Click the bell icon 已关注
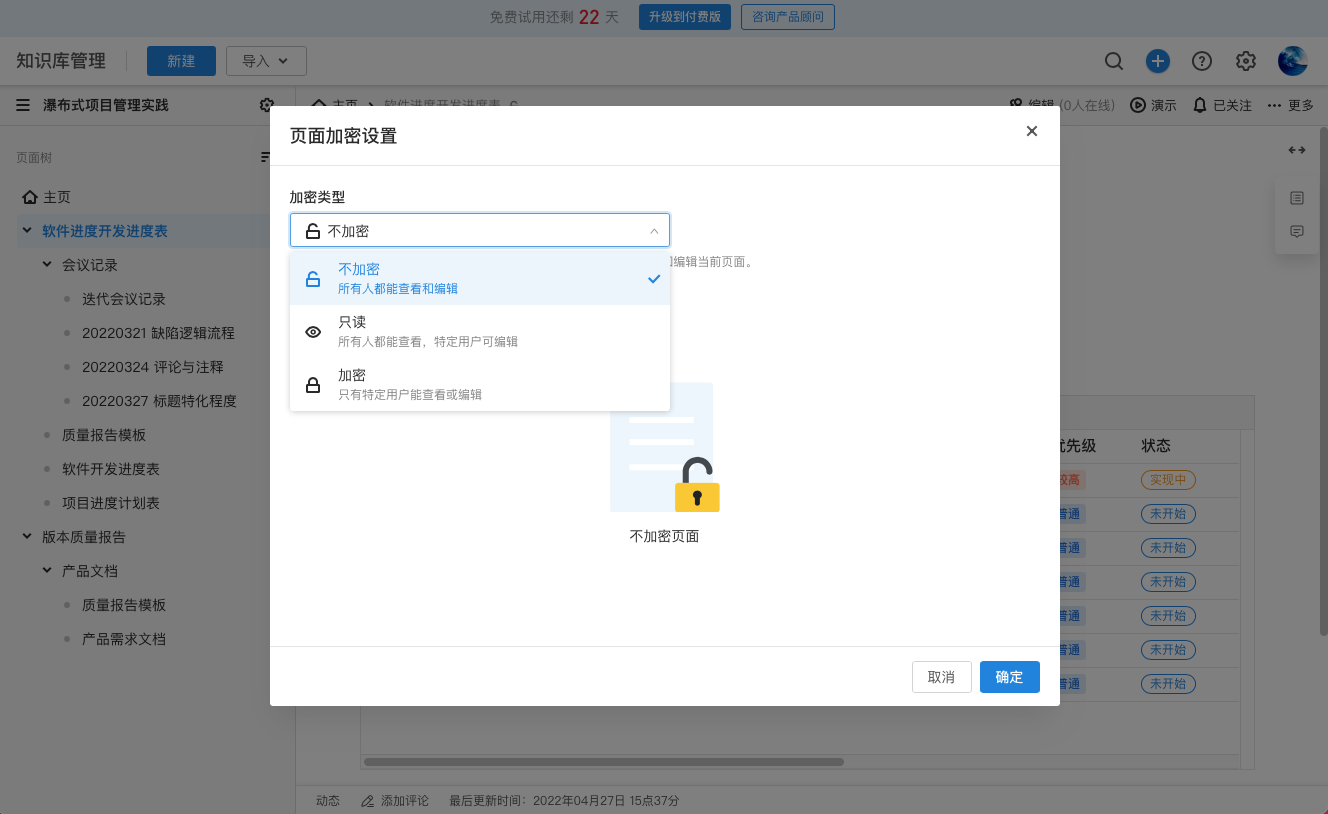Viewport: 1328px width, 814px height. (1200, 105)
